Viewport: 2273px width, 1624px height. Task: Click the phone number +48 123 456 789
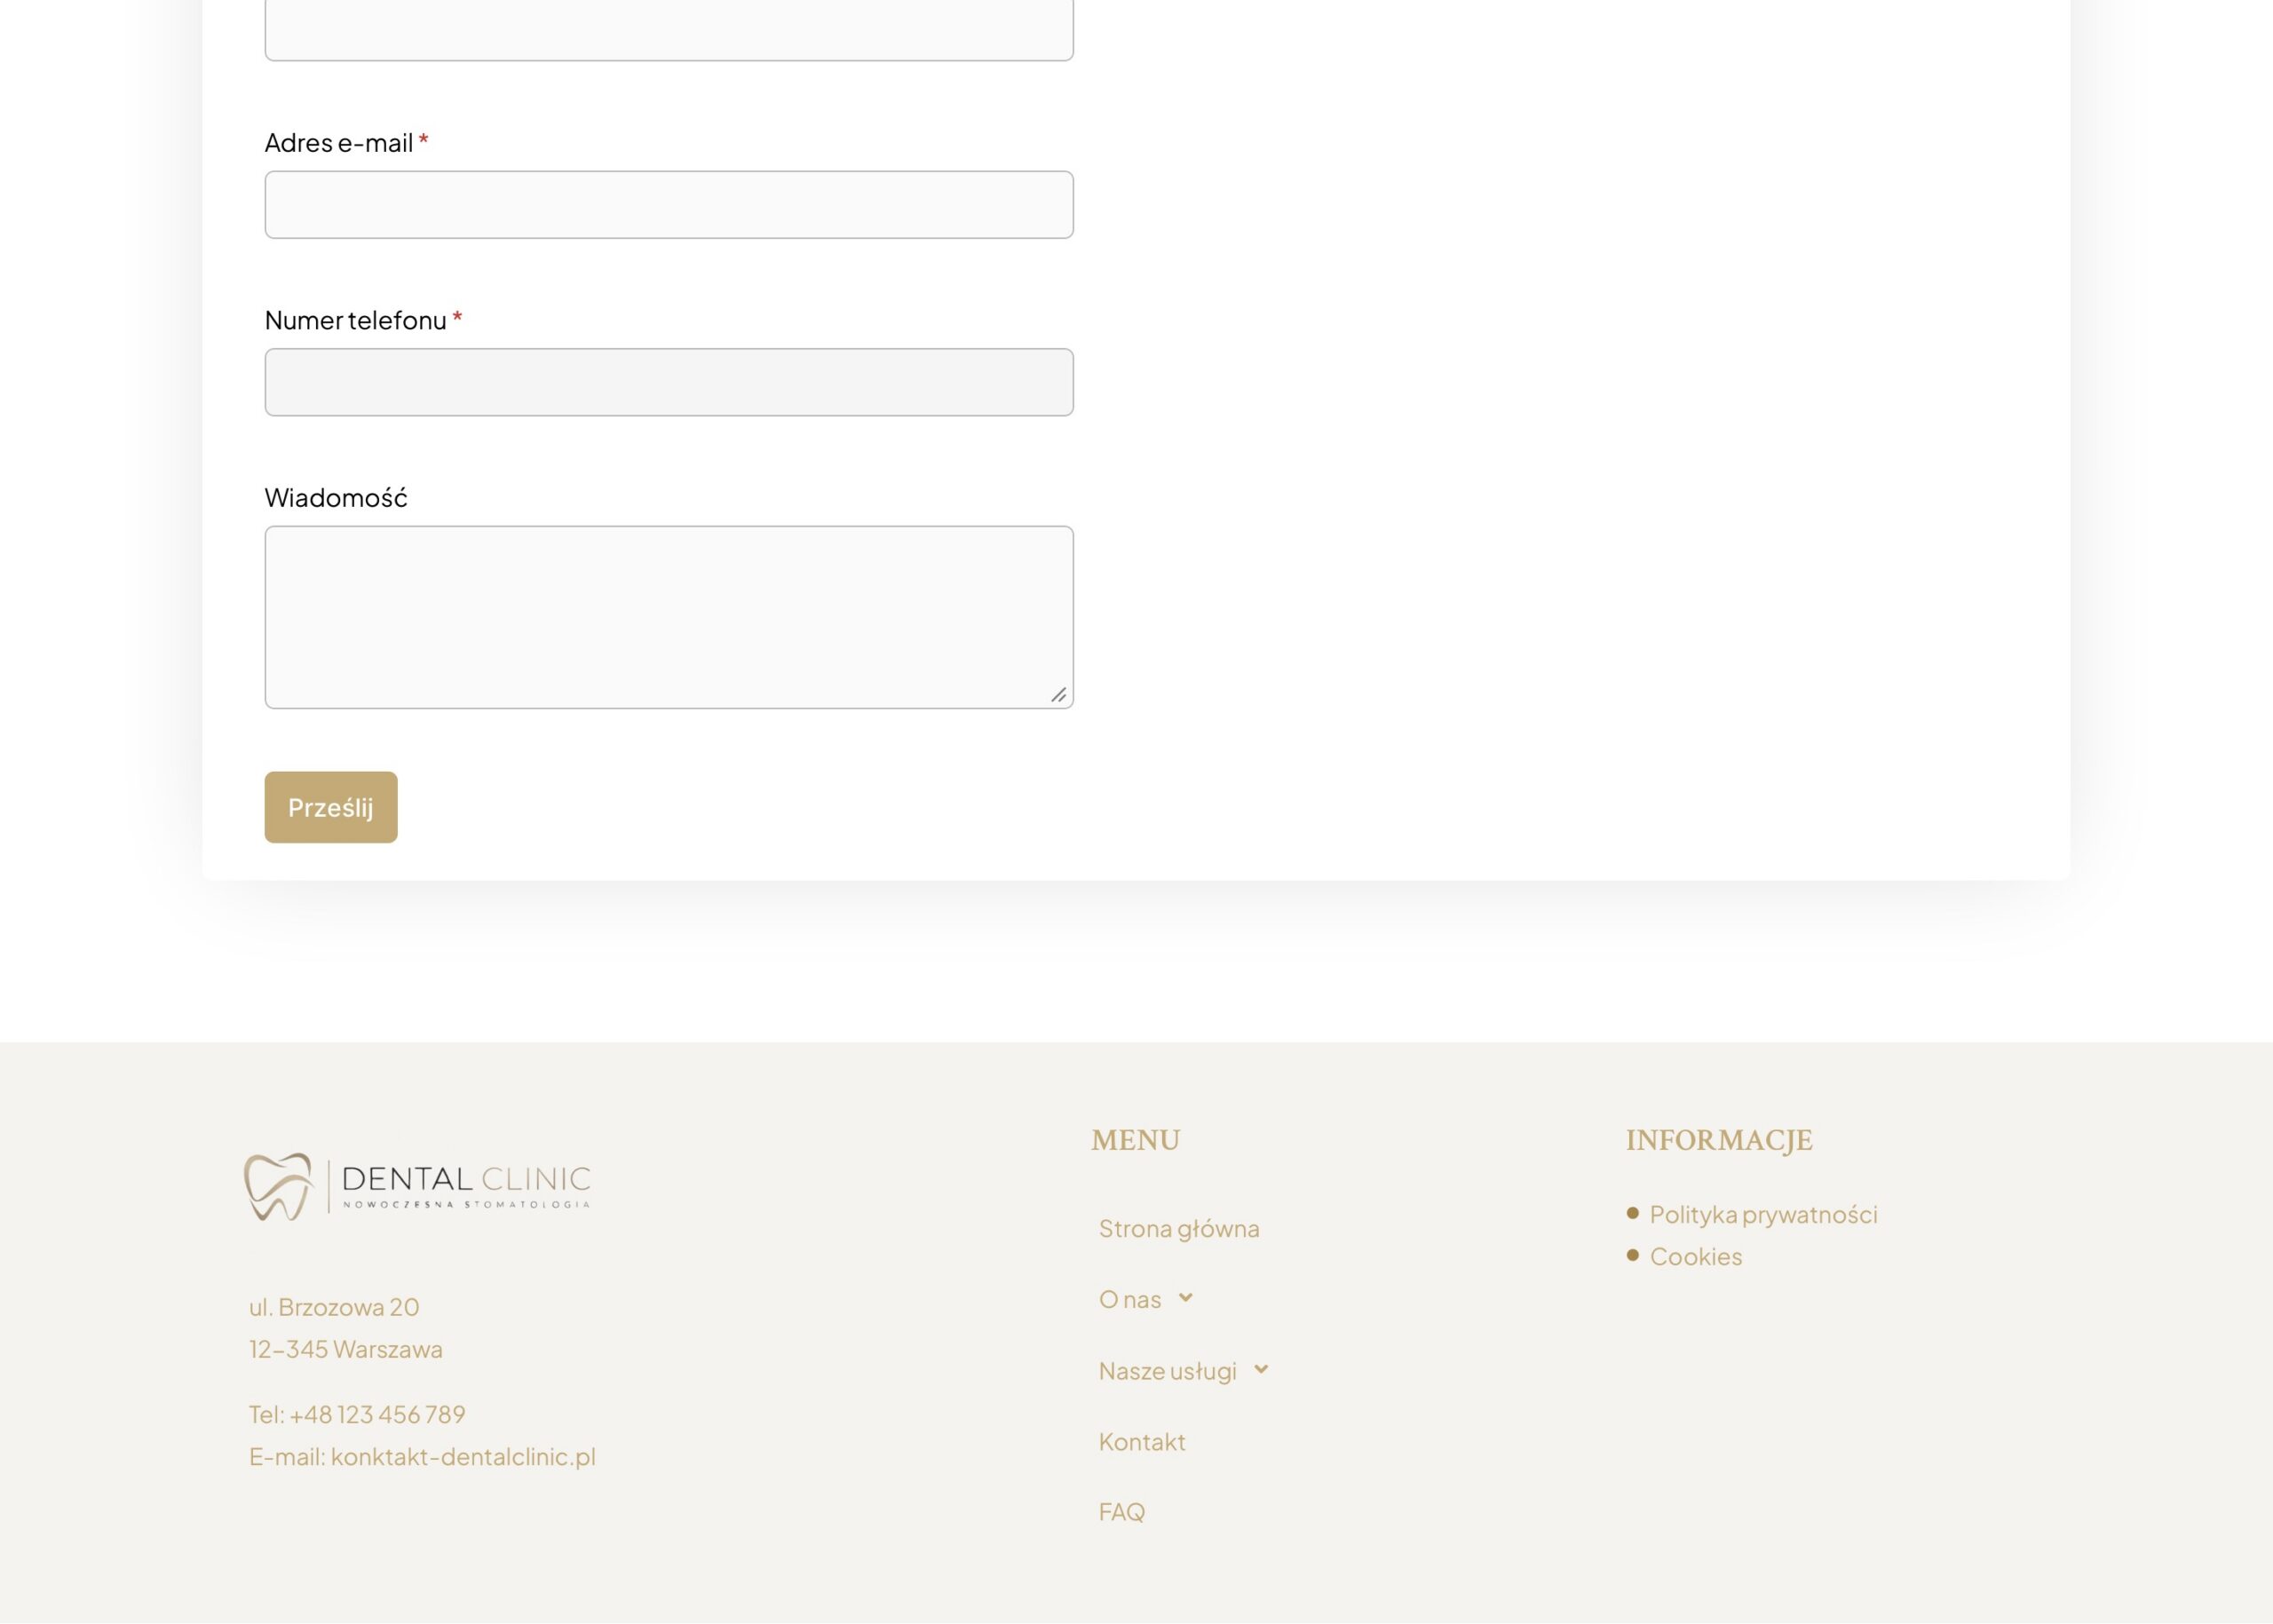click(377, 1414)
